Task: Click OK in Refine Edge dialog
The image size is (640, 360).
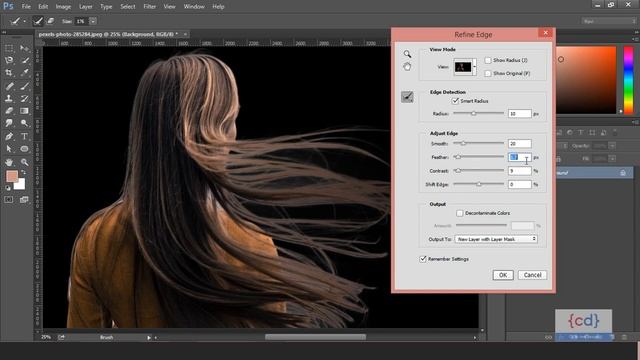Action: pos(503,275)
